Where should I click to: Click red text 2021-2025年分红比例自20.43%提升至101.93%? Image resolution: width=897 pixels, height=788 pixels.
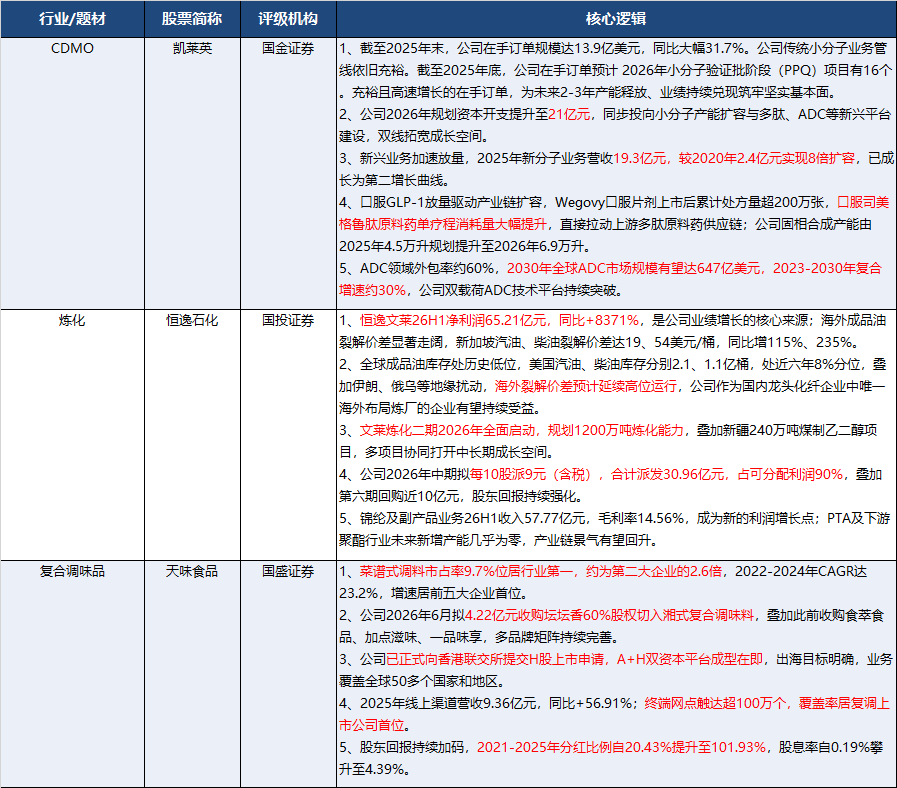click(621, 747)
